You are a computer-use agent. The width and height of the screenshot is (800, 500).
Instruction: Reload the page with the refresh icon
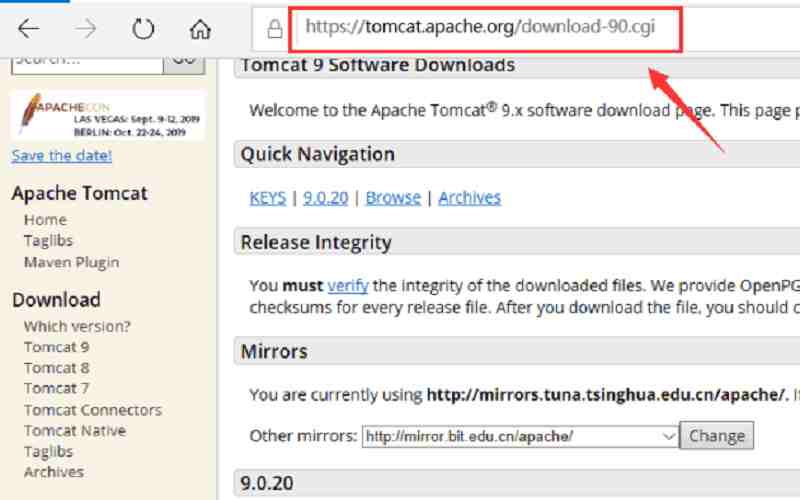pos(143,29)
